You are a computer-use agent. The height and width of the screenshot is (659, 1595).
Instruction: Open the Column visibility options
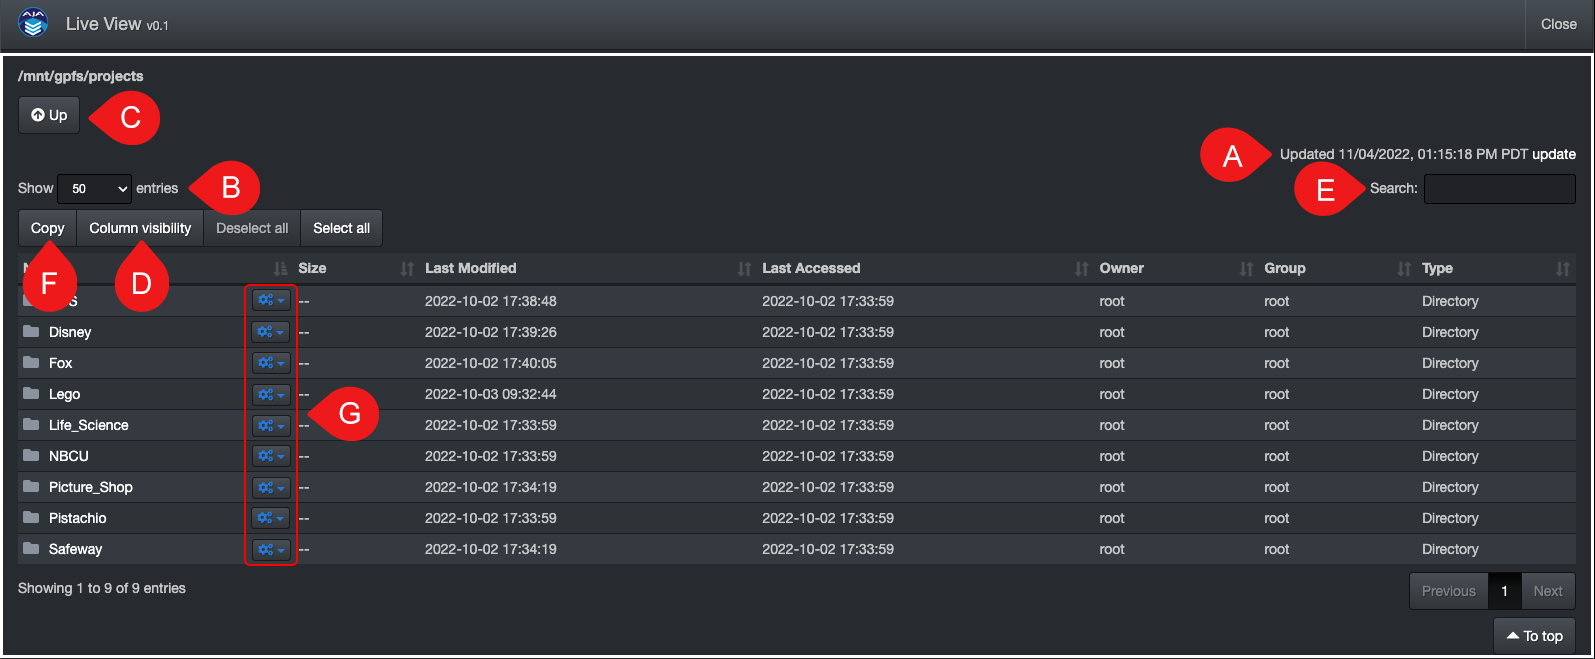click(x=140, y=228)
